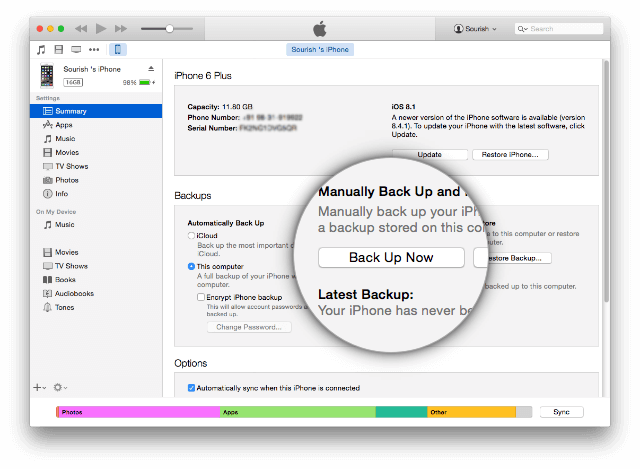Image resolution: width=640 pixels, height=469 pixels.
Task: Click into the Search field
Action: pos(559,29)
